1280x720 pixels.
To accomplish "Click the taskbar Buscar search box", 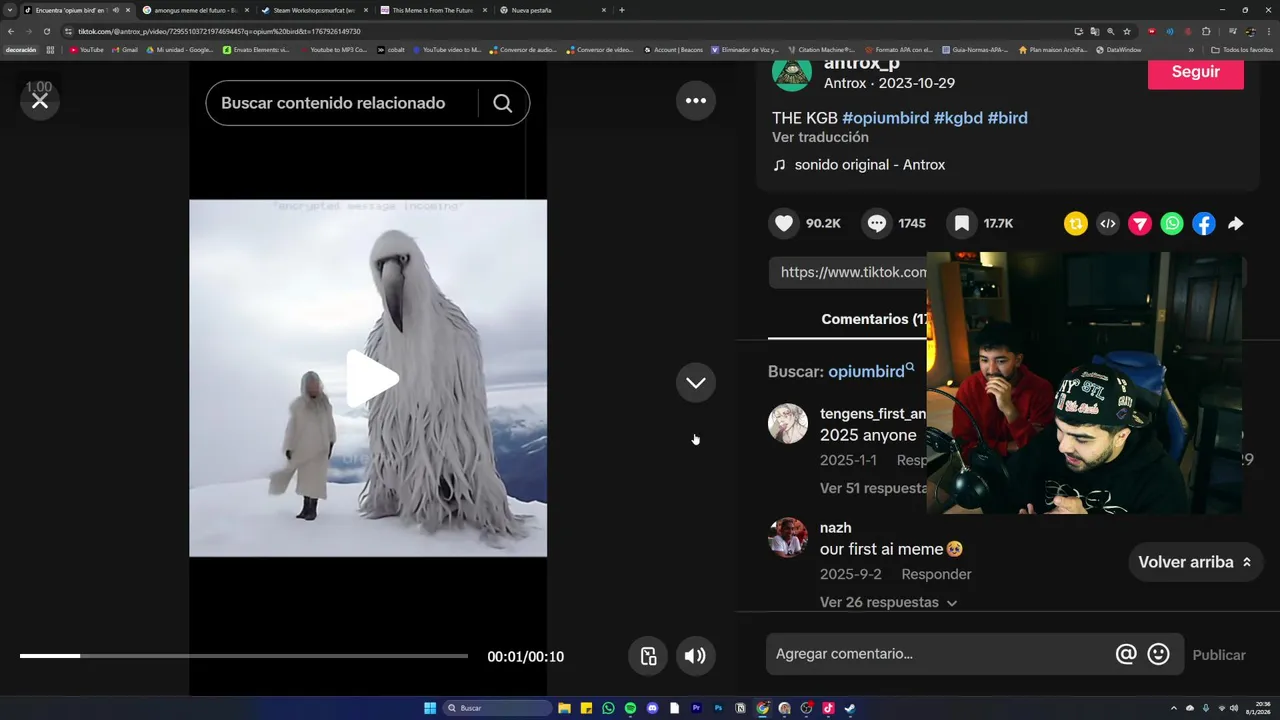I will [498, 708].
